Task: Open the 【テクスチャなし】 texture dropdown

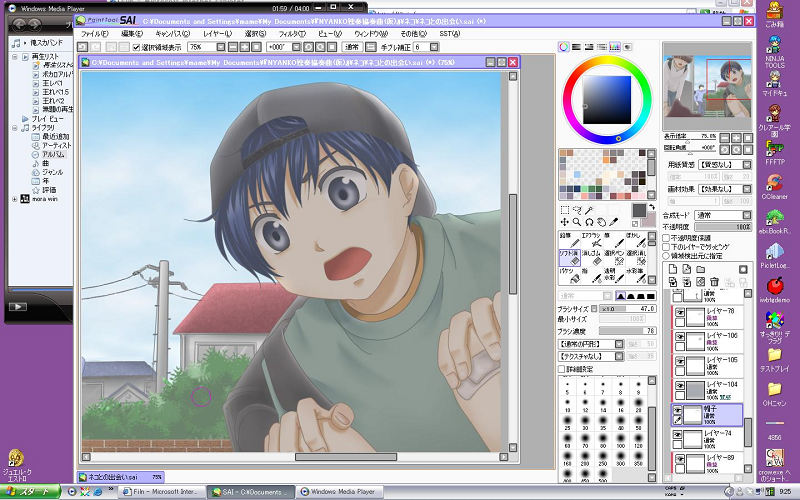Action: point(618,356)
